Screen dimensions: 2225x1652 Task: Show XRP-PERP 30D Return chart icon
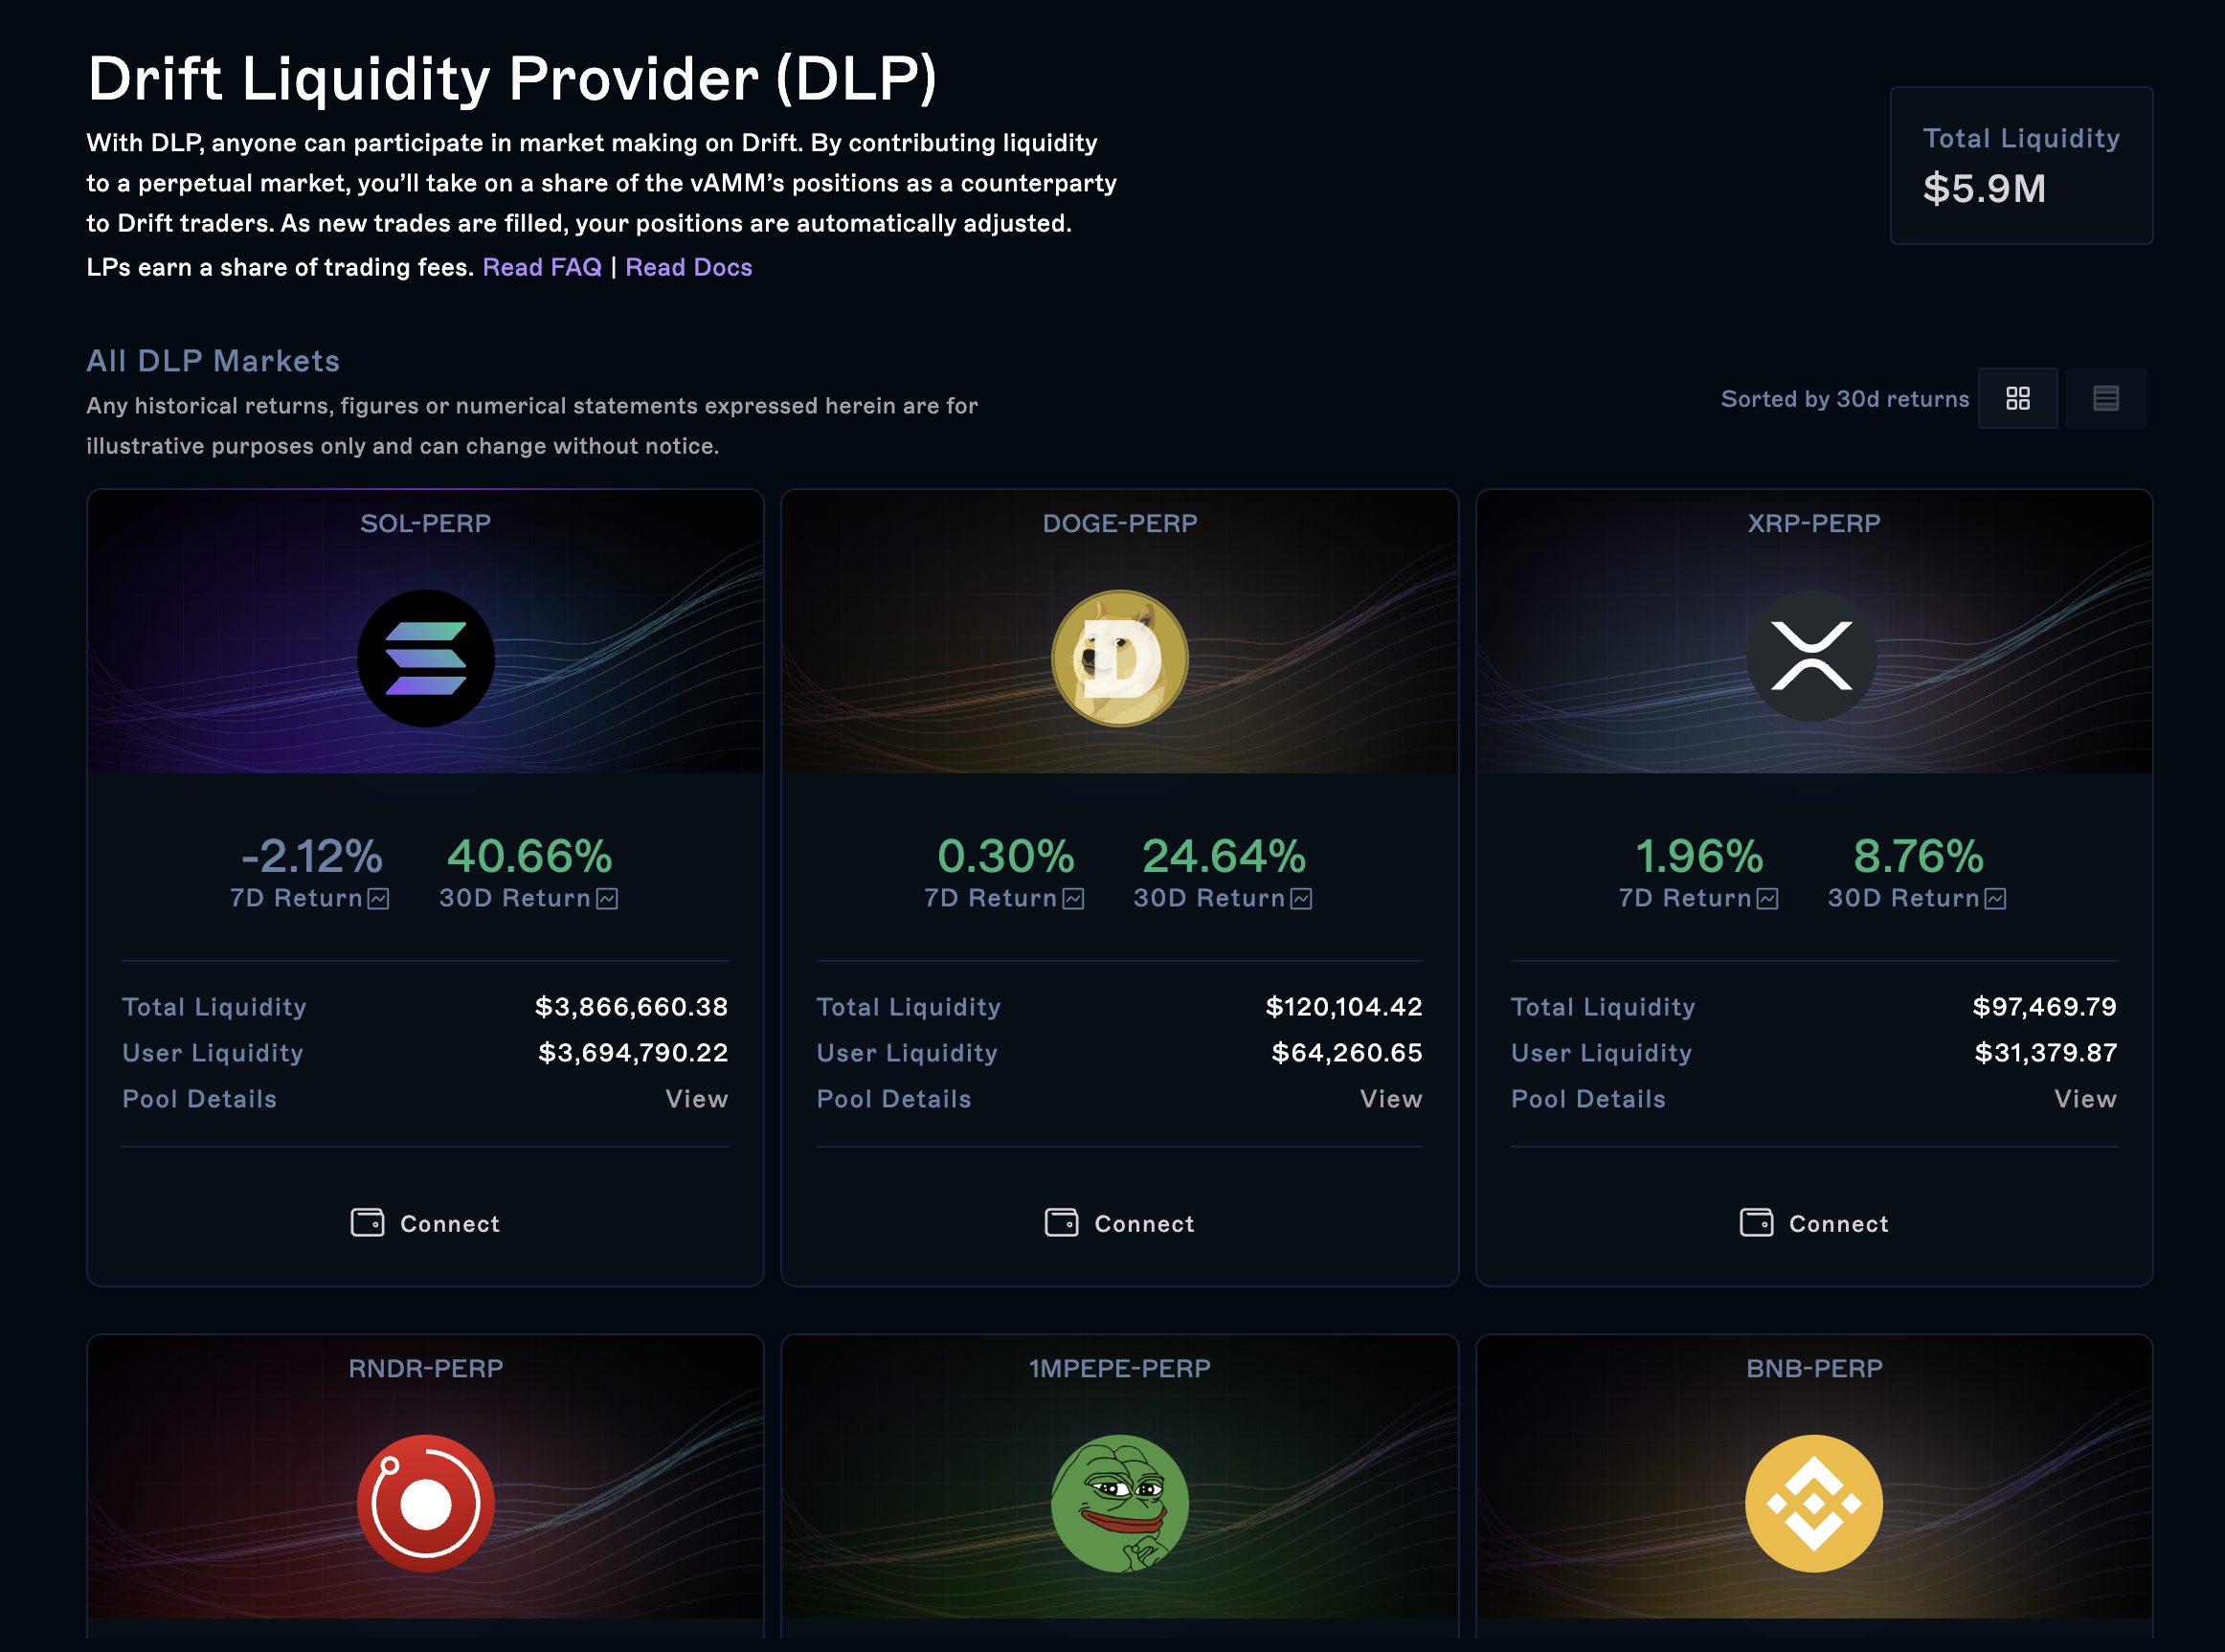tap(1995, 898)
